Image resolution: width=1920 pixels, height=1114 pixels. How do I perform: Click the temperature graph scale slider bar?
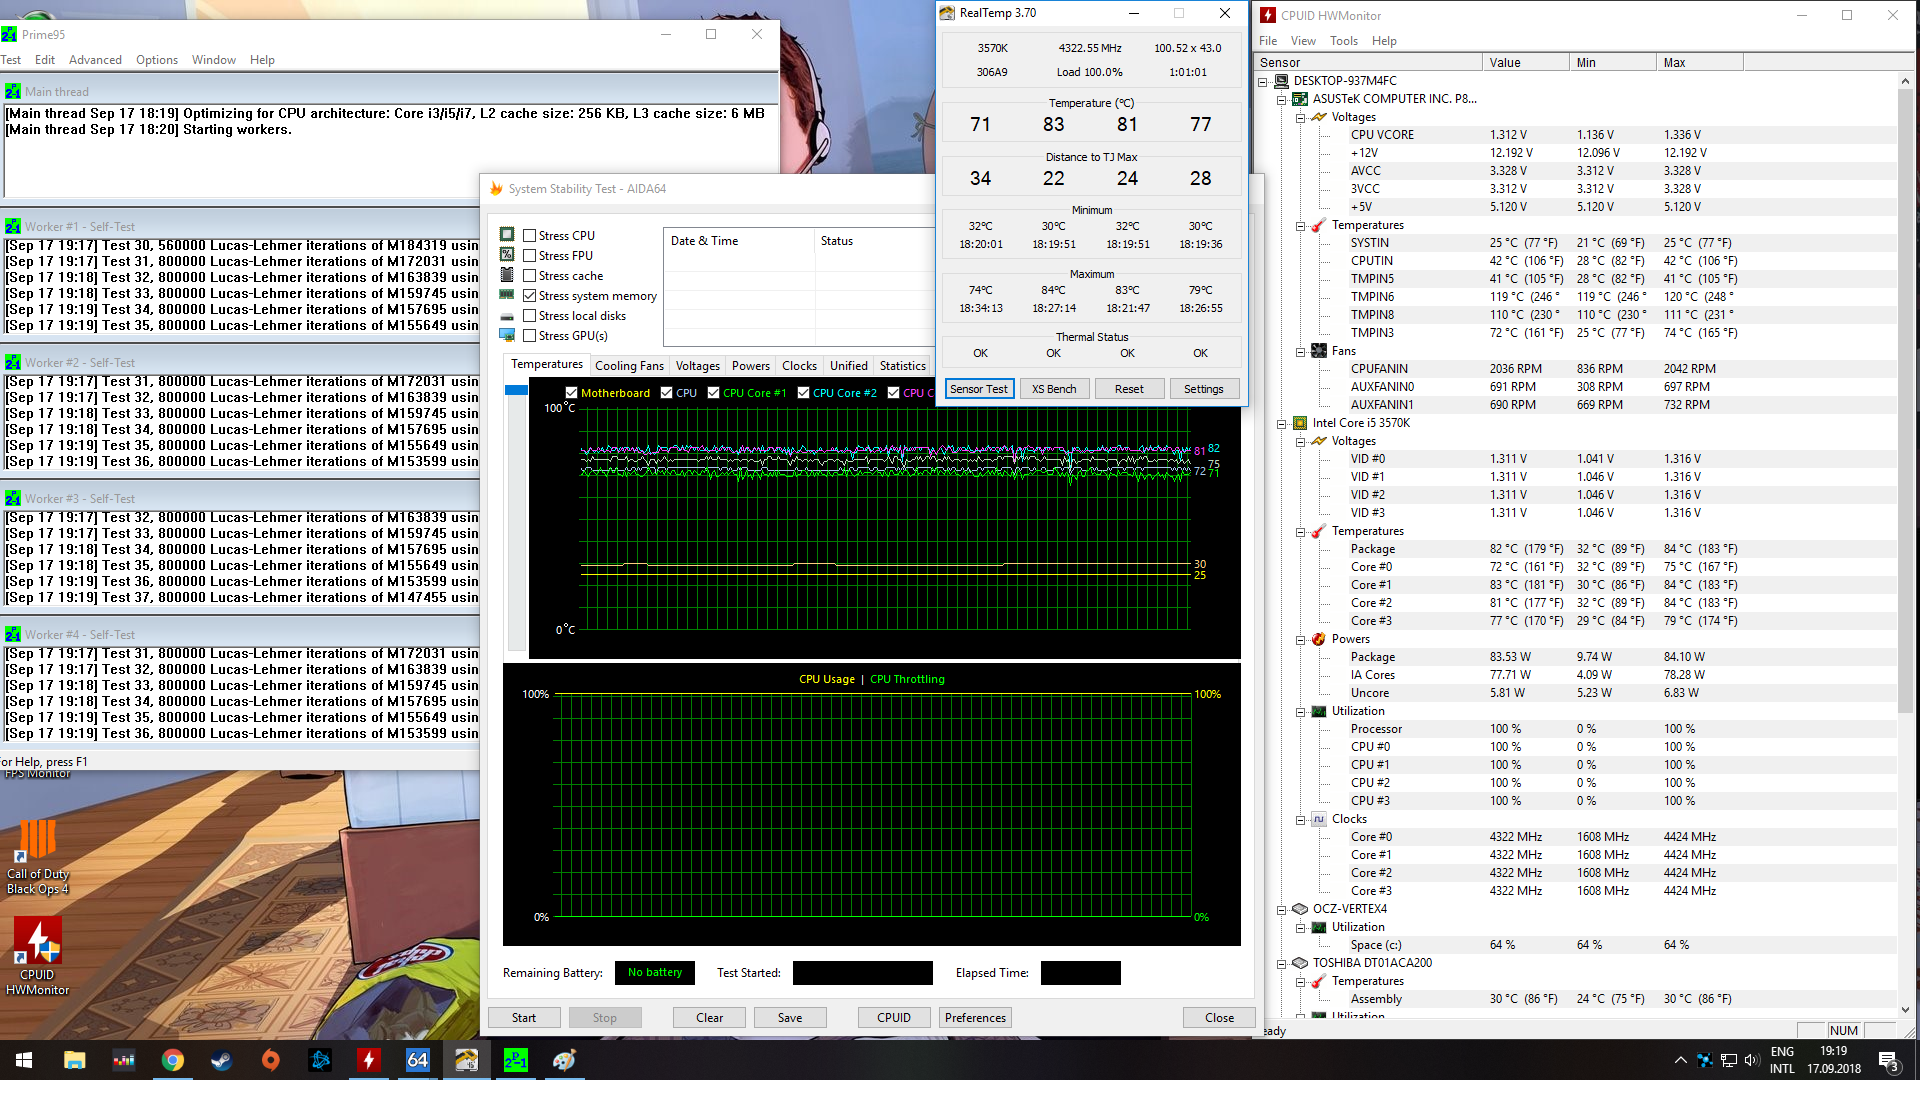[x=516, y=520]
